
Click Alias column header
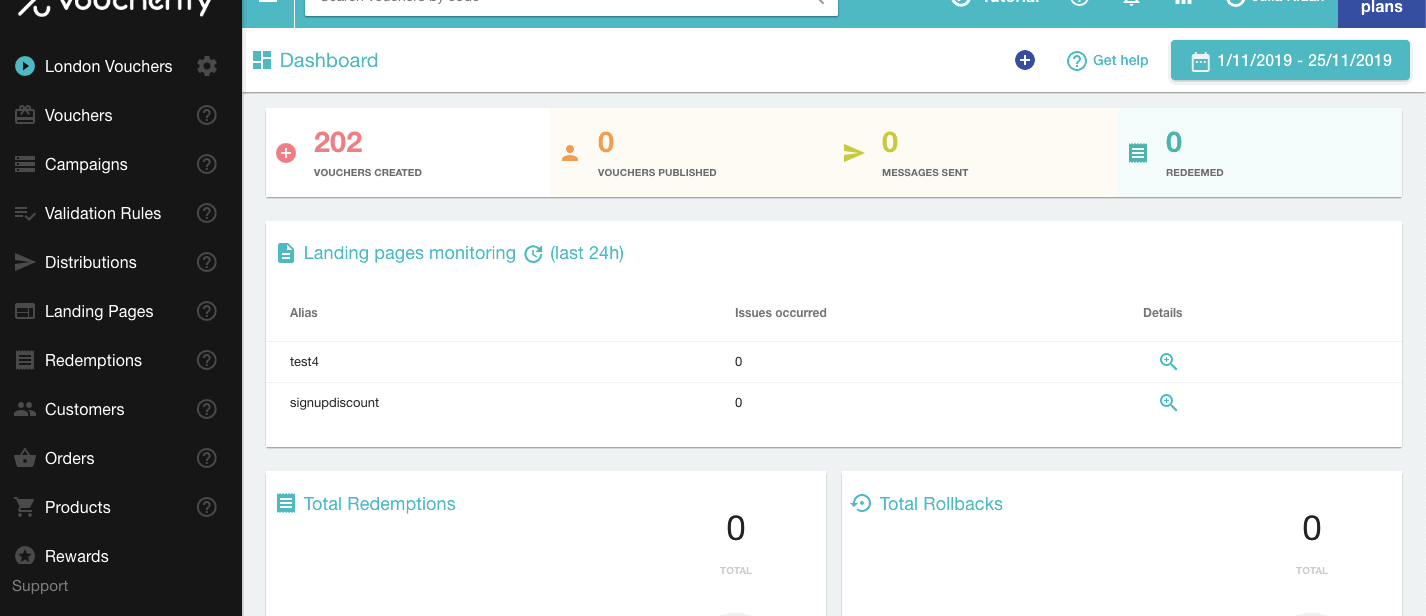304,313
